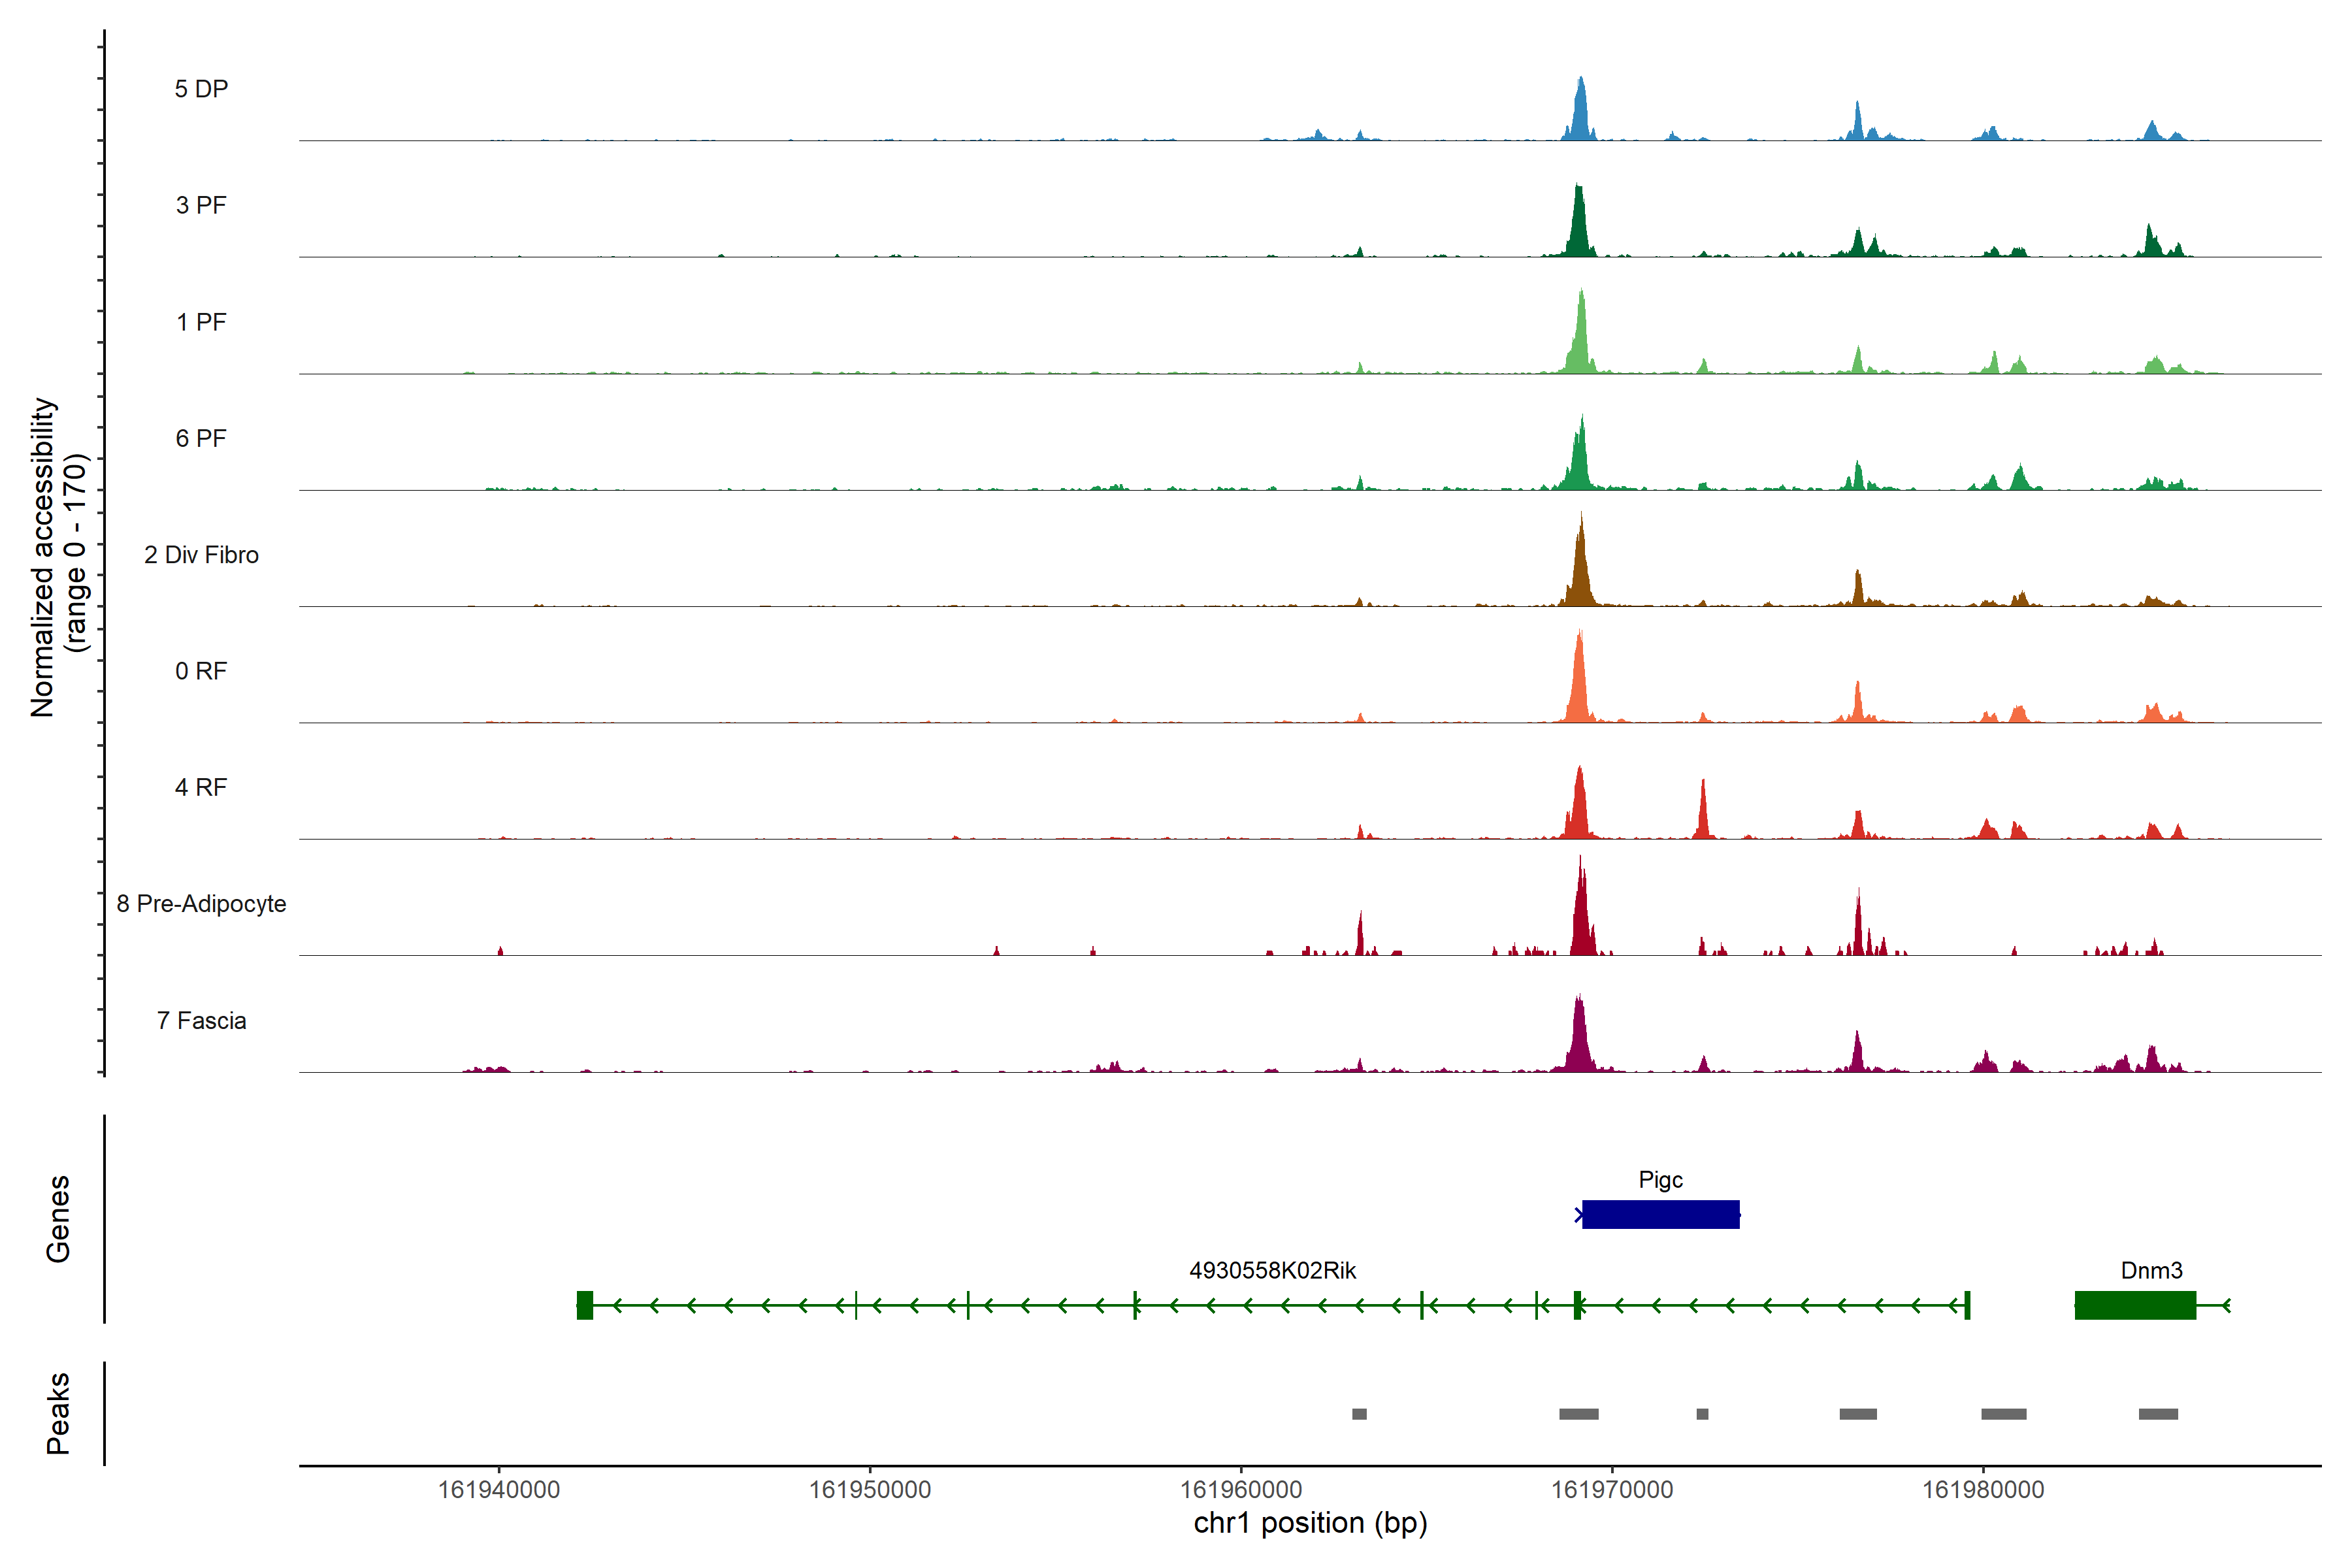Viewport: 2352px width, 1568px height.
Task: Click the gray peak marker below Pigc start
Action: [1578, 1414]
